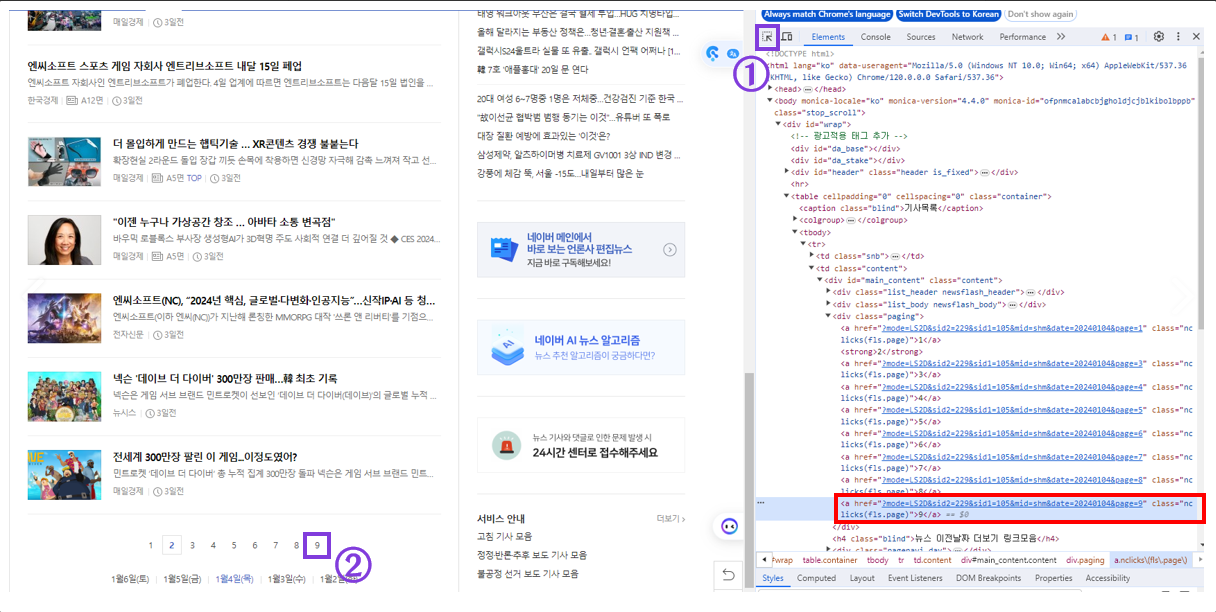Click the floating back-arrow icon below the robot
This screenshot has height=612, width=1216.
[729, 575]
